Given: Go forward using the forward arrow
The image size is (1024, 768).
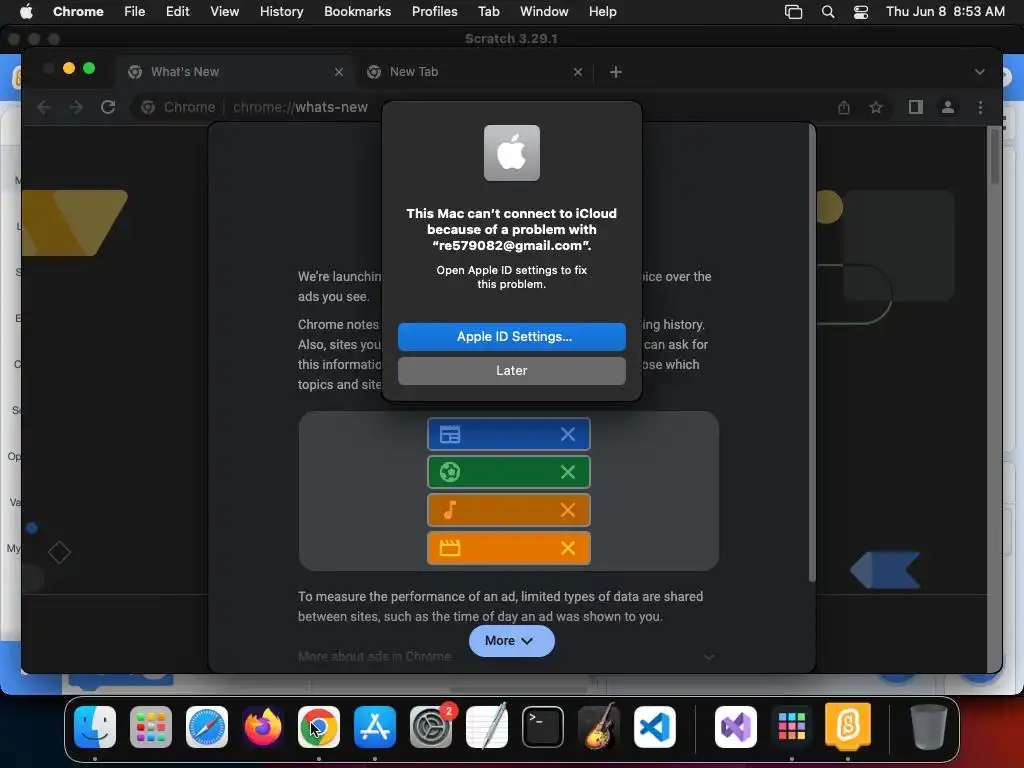Looking at the screenshot, I should (x=76, y=107).
